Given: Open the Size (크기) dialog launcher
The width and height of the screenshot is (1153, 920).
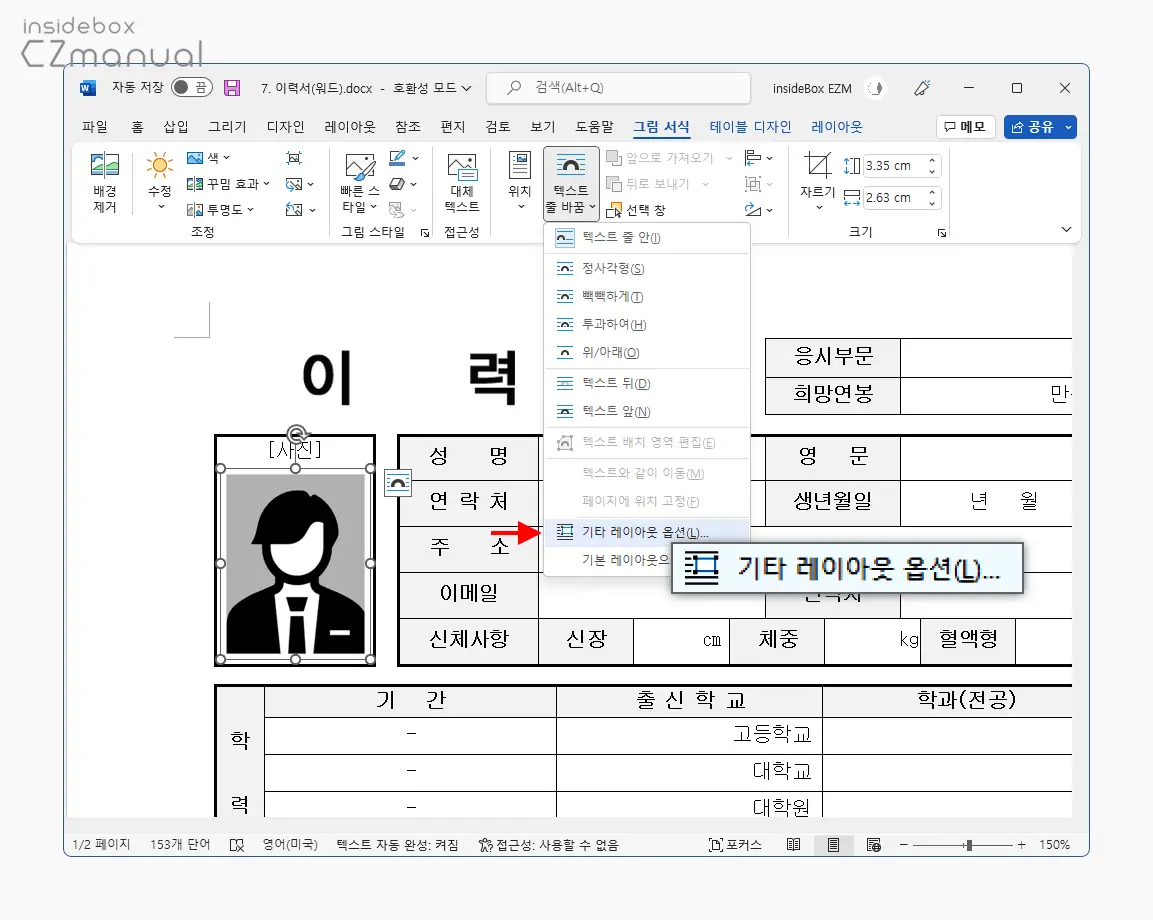Looking at the screenshot, I should pyautogui.click(x=942, y=233).
